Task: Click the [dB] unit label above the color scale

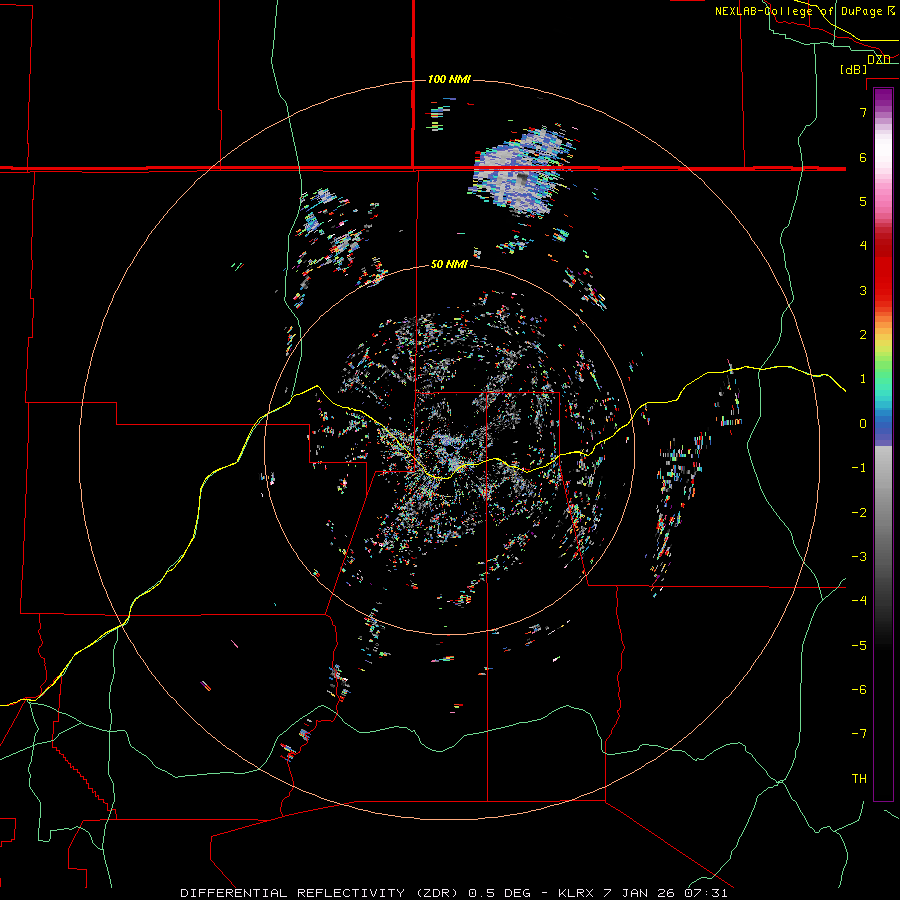Action: pyautogui.click(x=854, y=69)
